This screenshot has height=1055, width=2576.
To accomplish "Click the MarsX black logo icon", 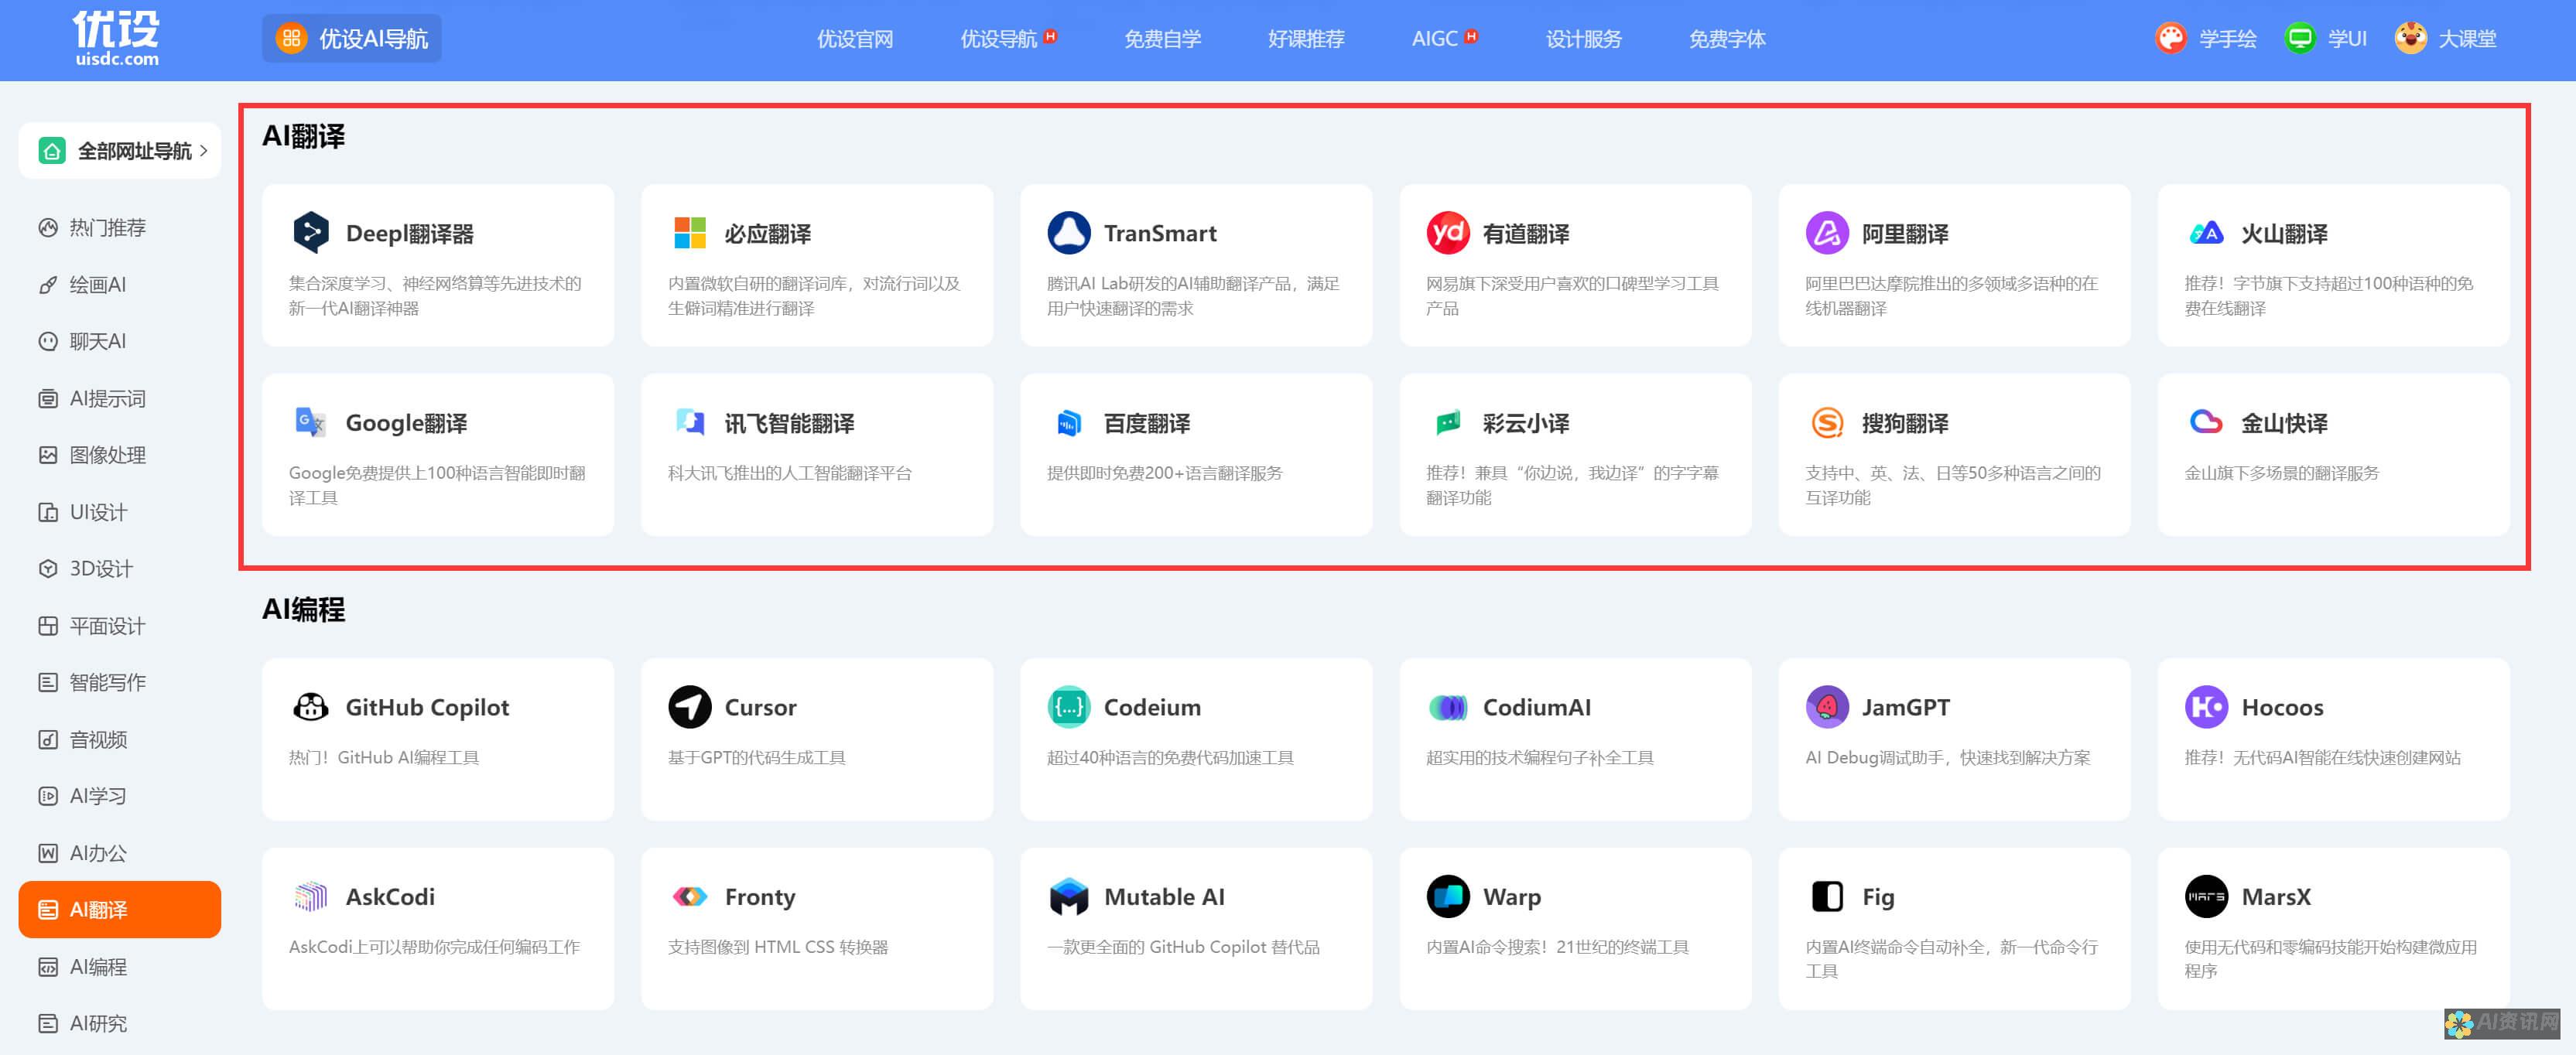I will 2205,896.
